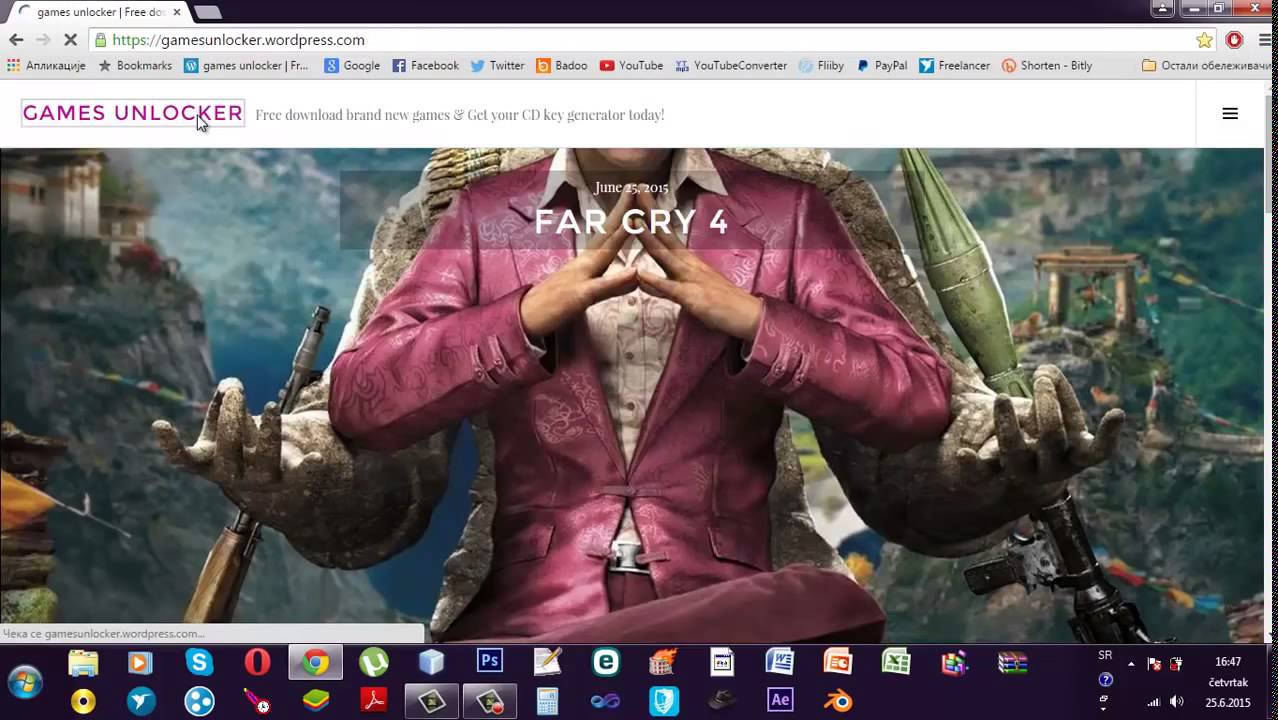Click the GAMES UNLOCKER site logo

133,114
